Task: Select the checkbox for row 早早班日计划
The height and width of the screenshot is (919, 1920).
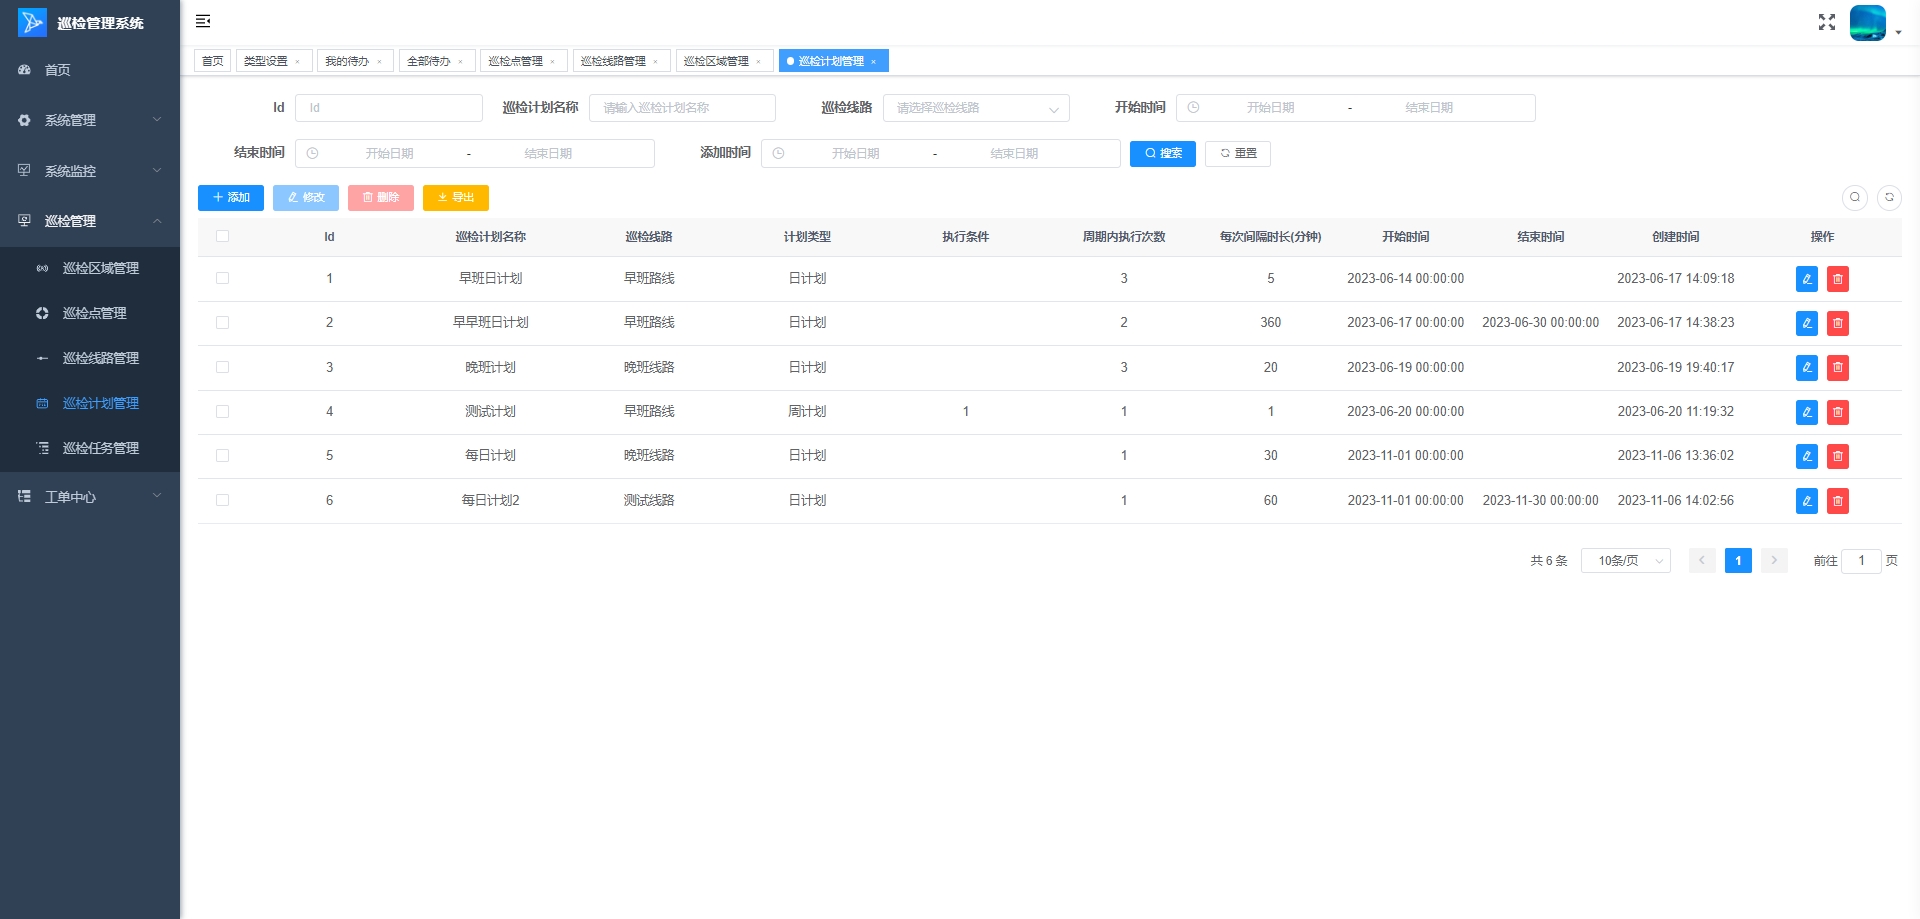Action: 222,323
